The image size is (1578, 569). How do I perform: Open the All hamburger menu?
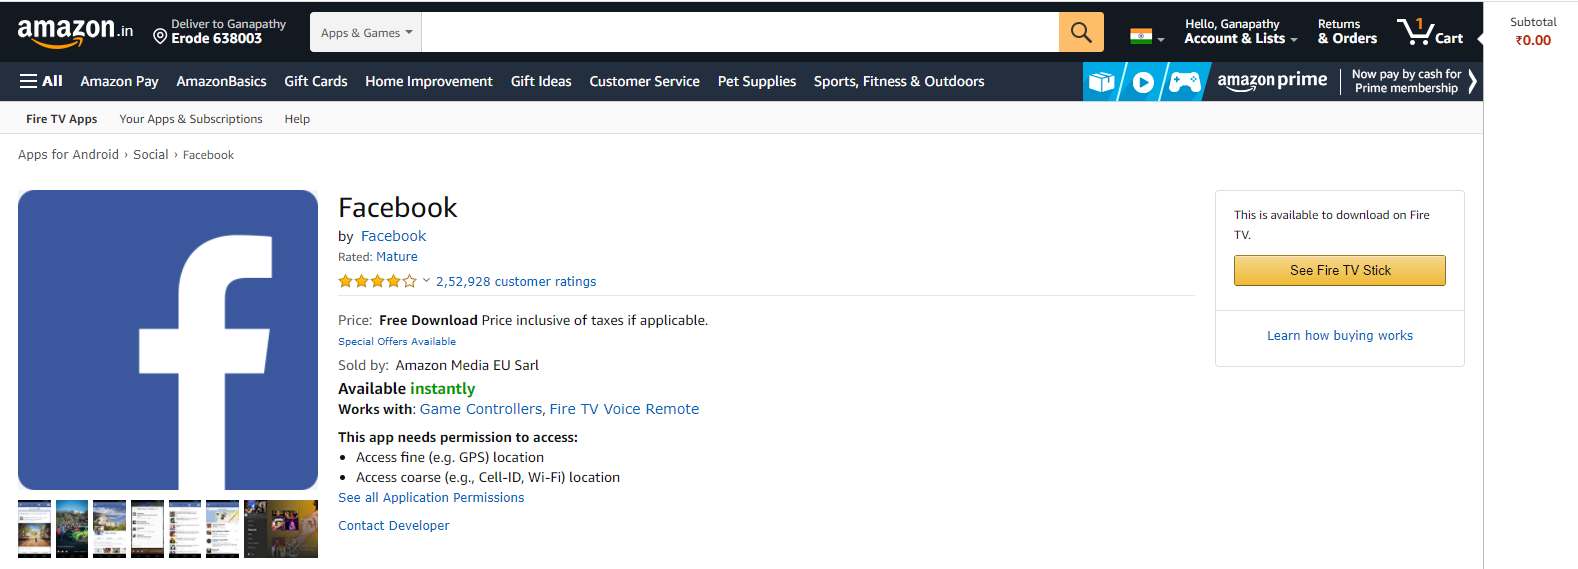41,81
